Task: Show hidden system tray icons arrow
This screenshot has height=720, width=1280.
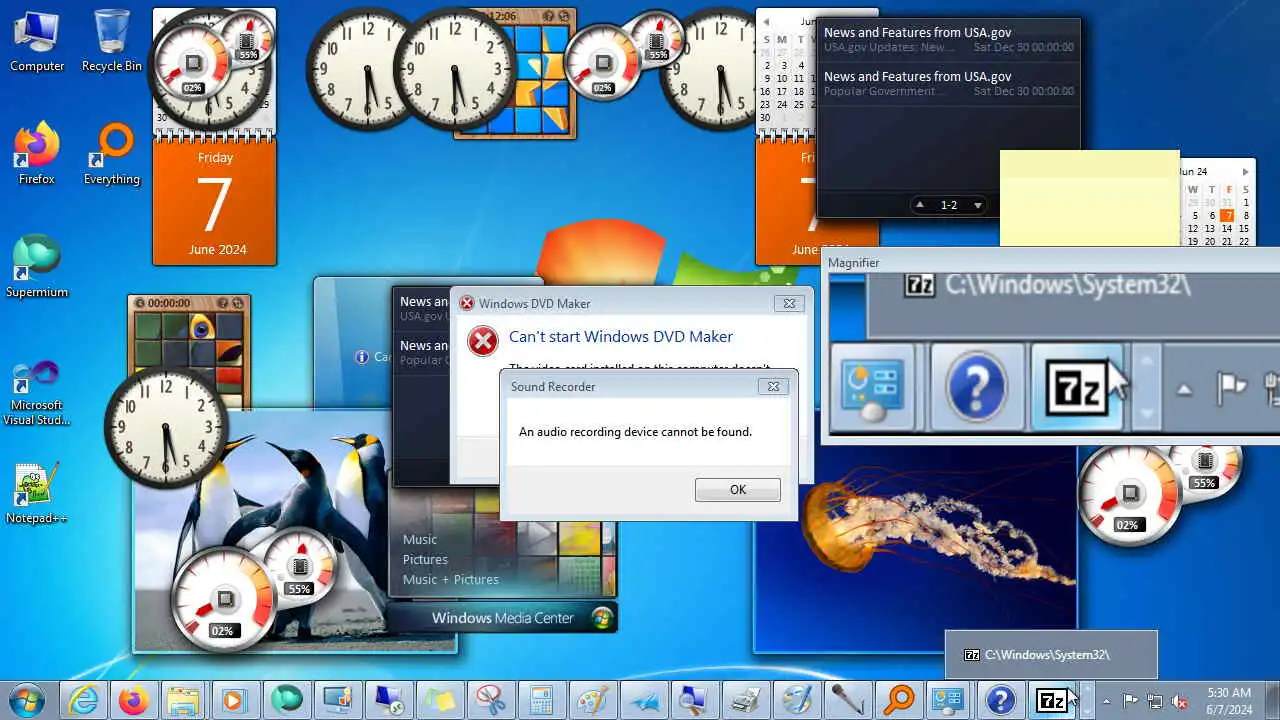Action: click(x=1105, y=701)
